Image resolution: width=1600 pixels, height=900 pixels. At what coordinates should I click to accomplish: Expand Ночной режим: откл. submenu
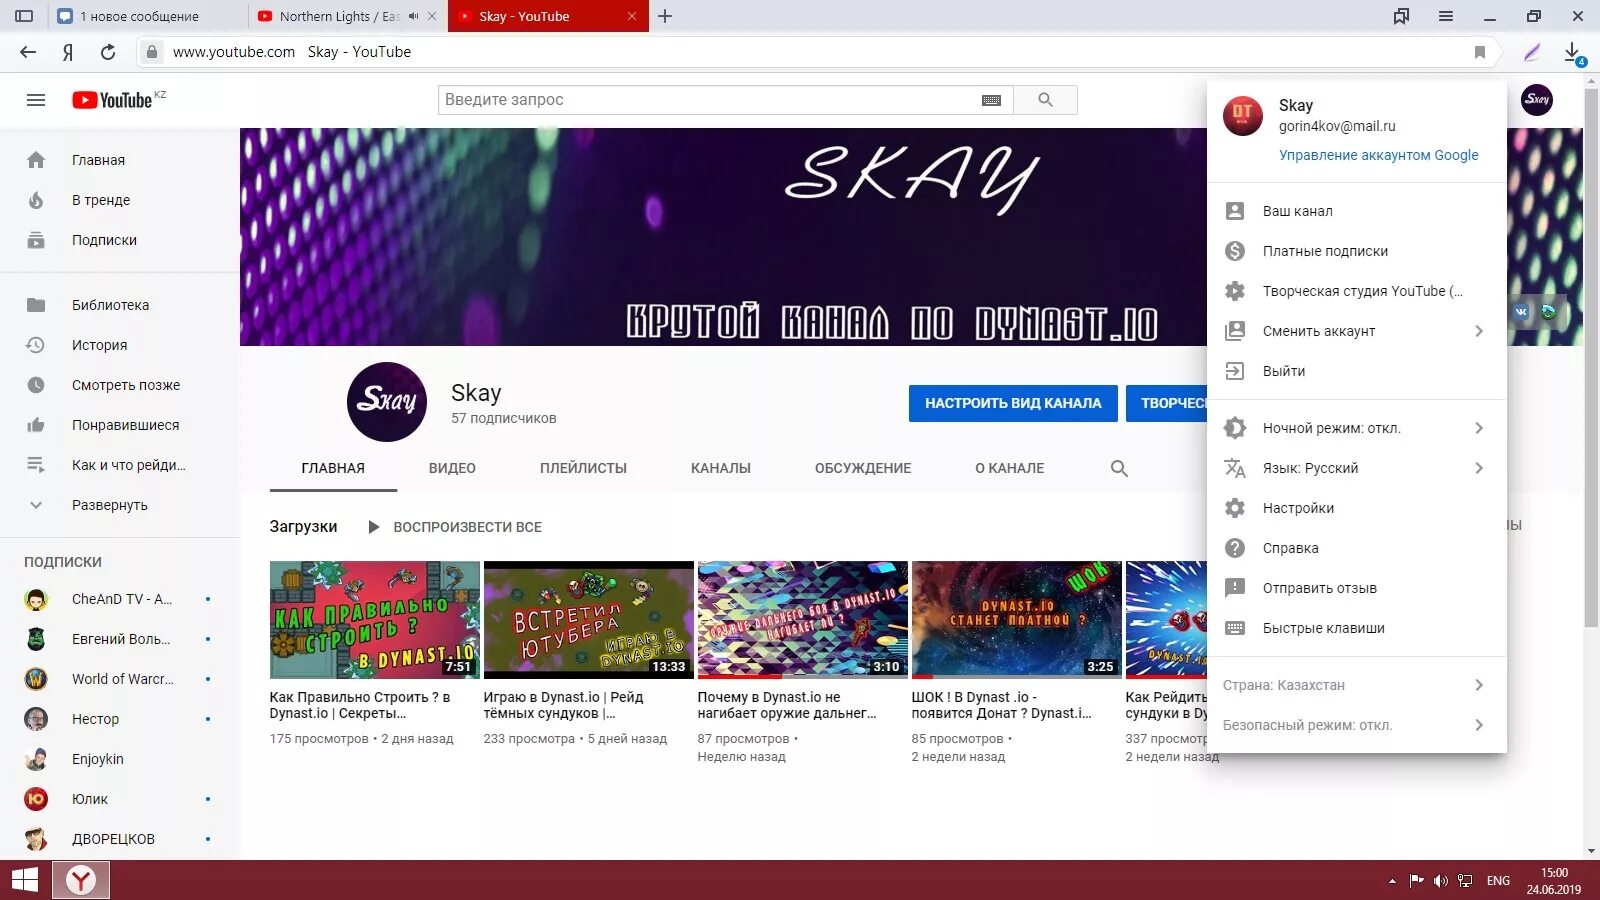coord(1479,428)
